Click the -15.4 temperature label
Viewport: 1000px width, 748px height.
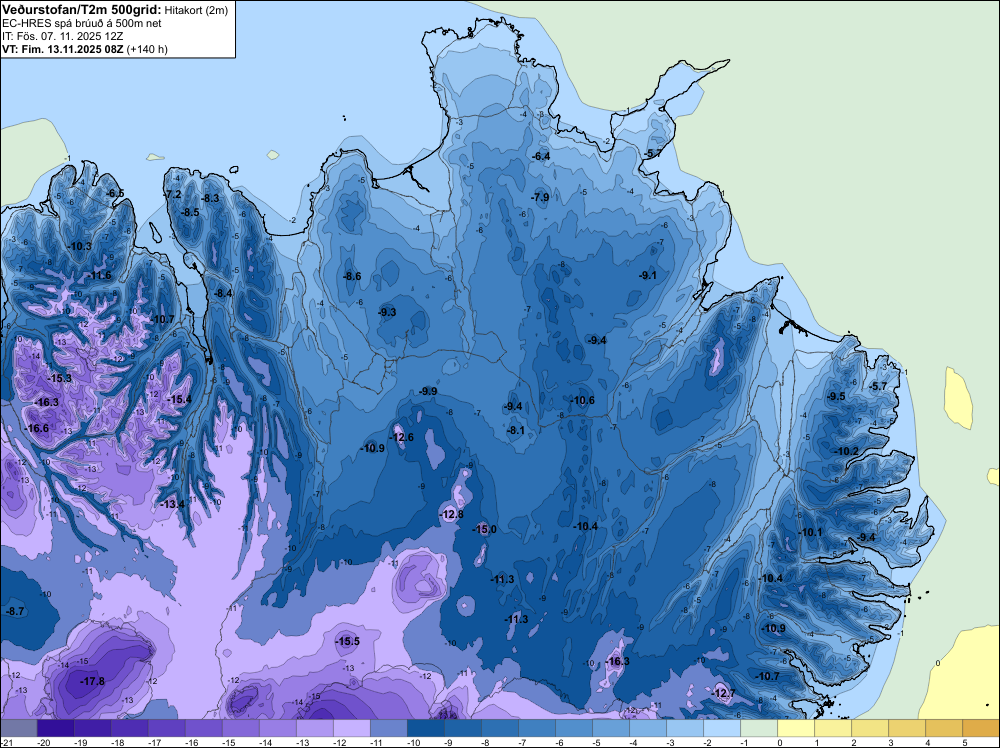180,400
